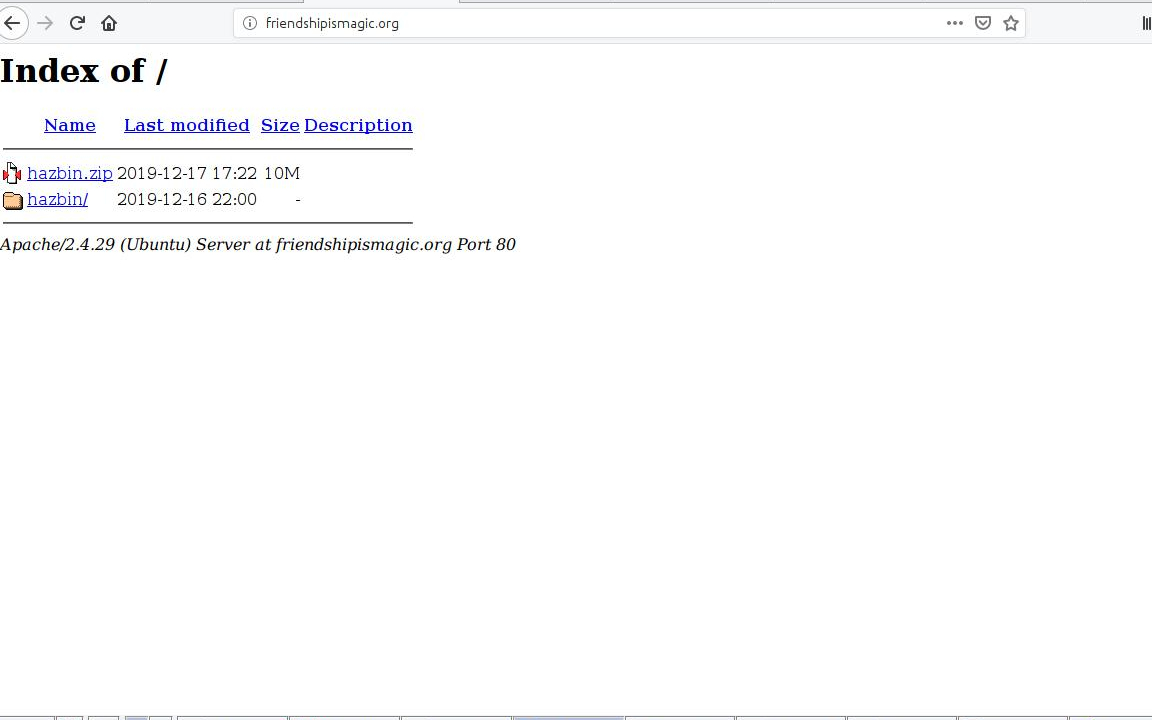Open the page actions three-dot menu
This screenshot has width=1152, height=720.
coord(954,23)
